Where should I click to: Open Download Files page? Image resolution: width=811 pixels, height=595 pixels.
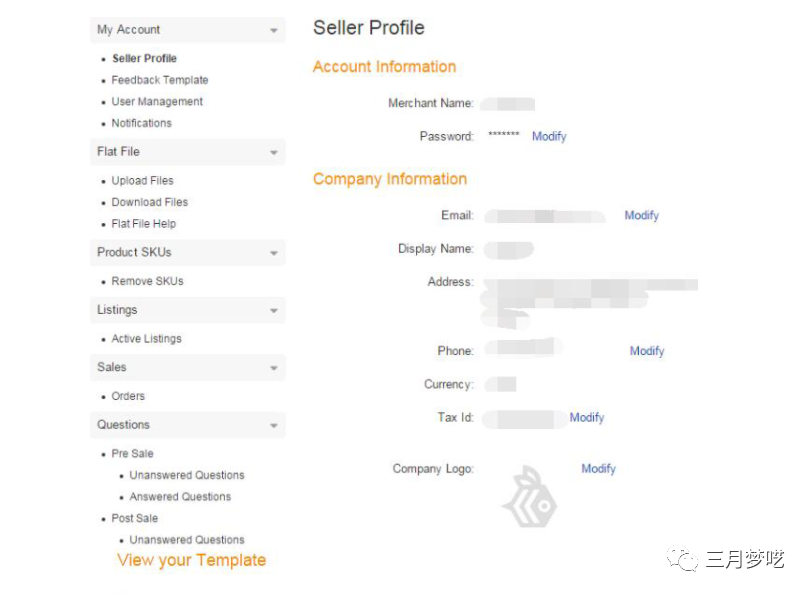149,202
